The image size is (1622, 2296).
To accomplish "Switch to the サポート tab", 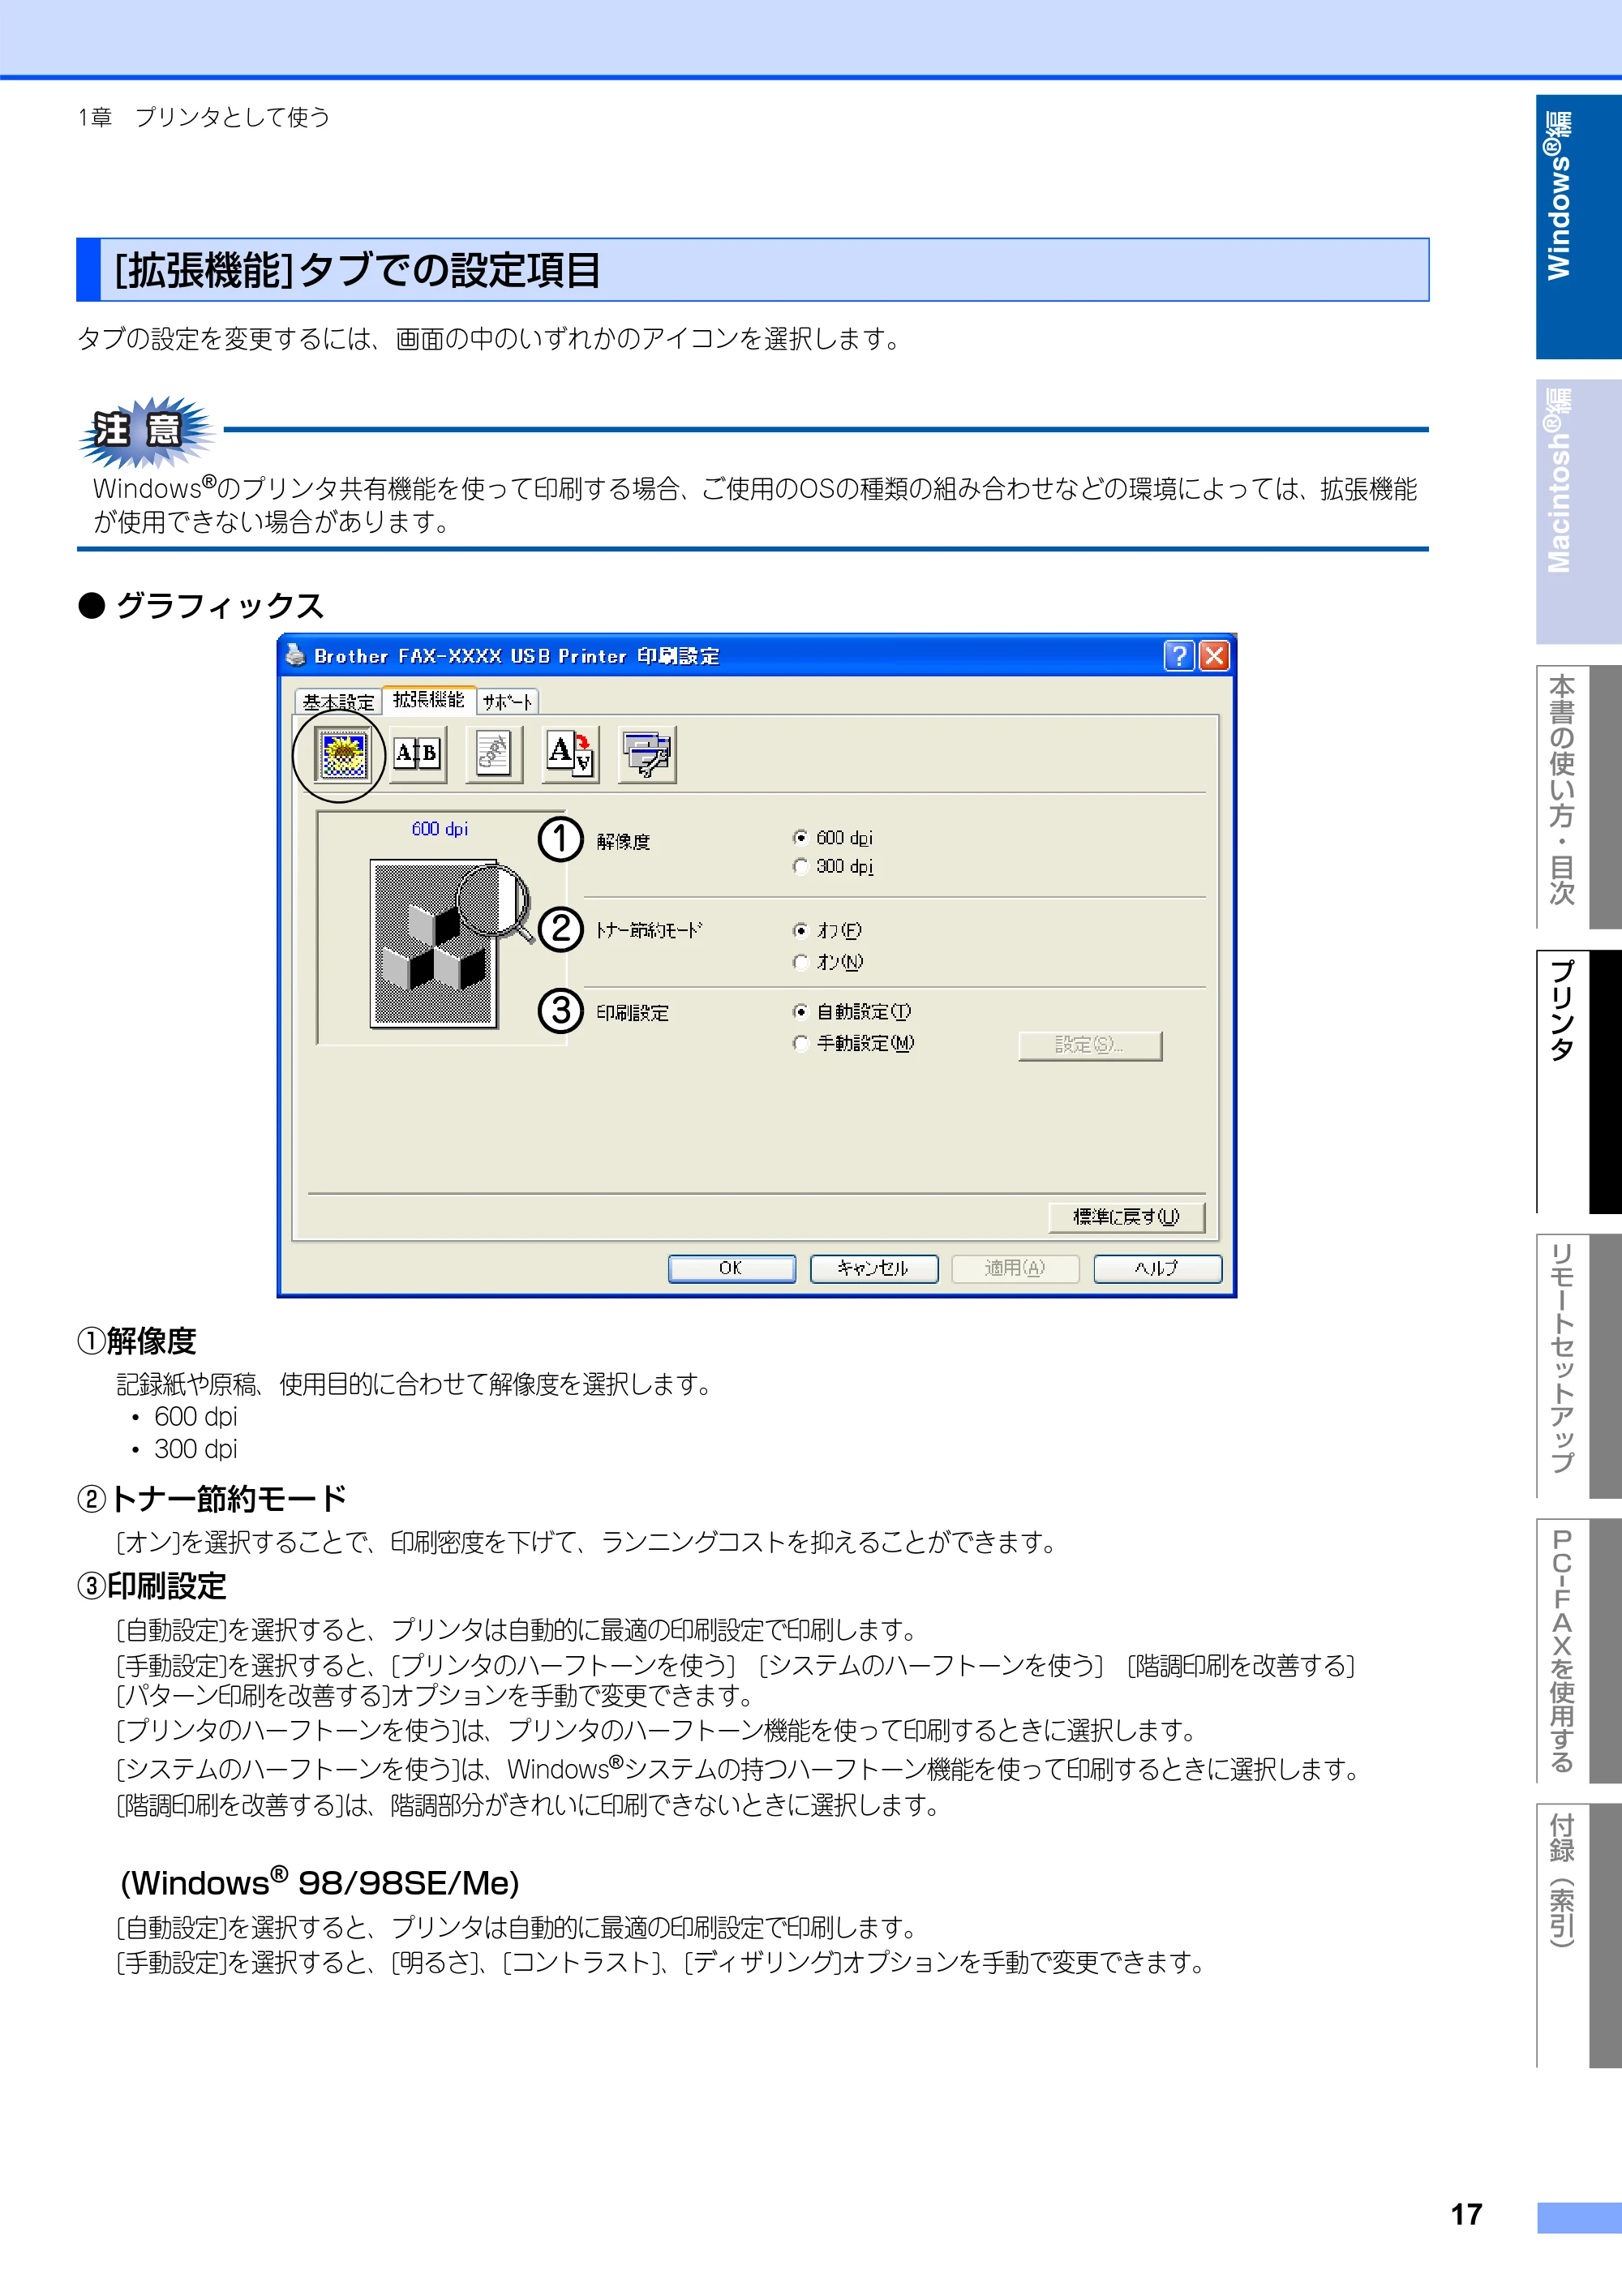I will click(507, 702).
